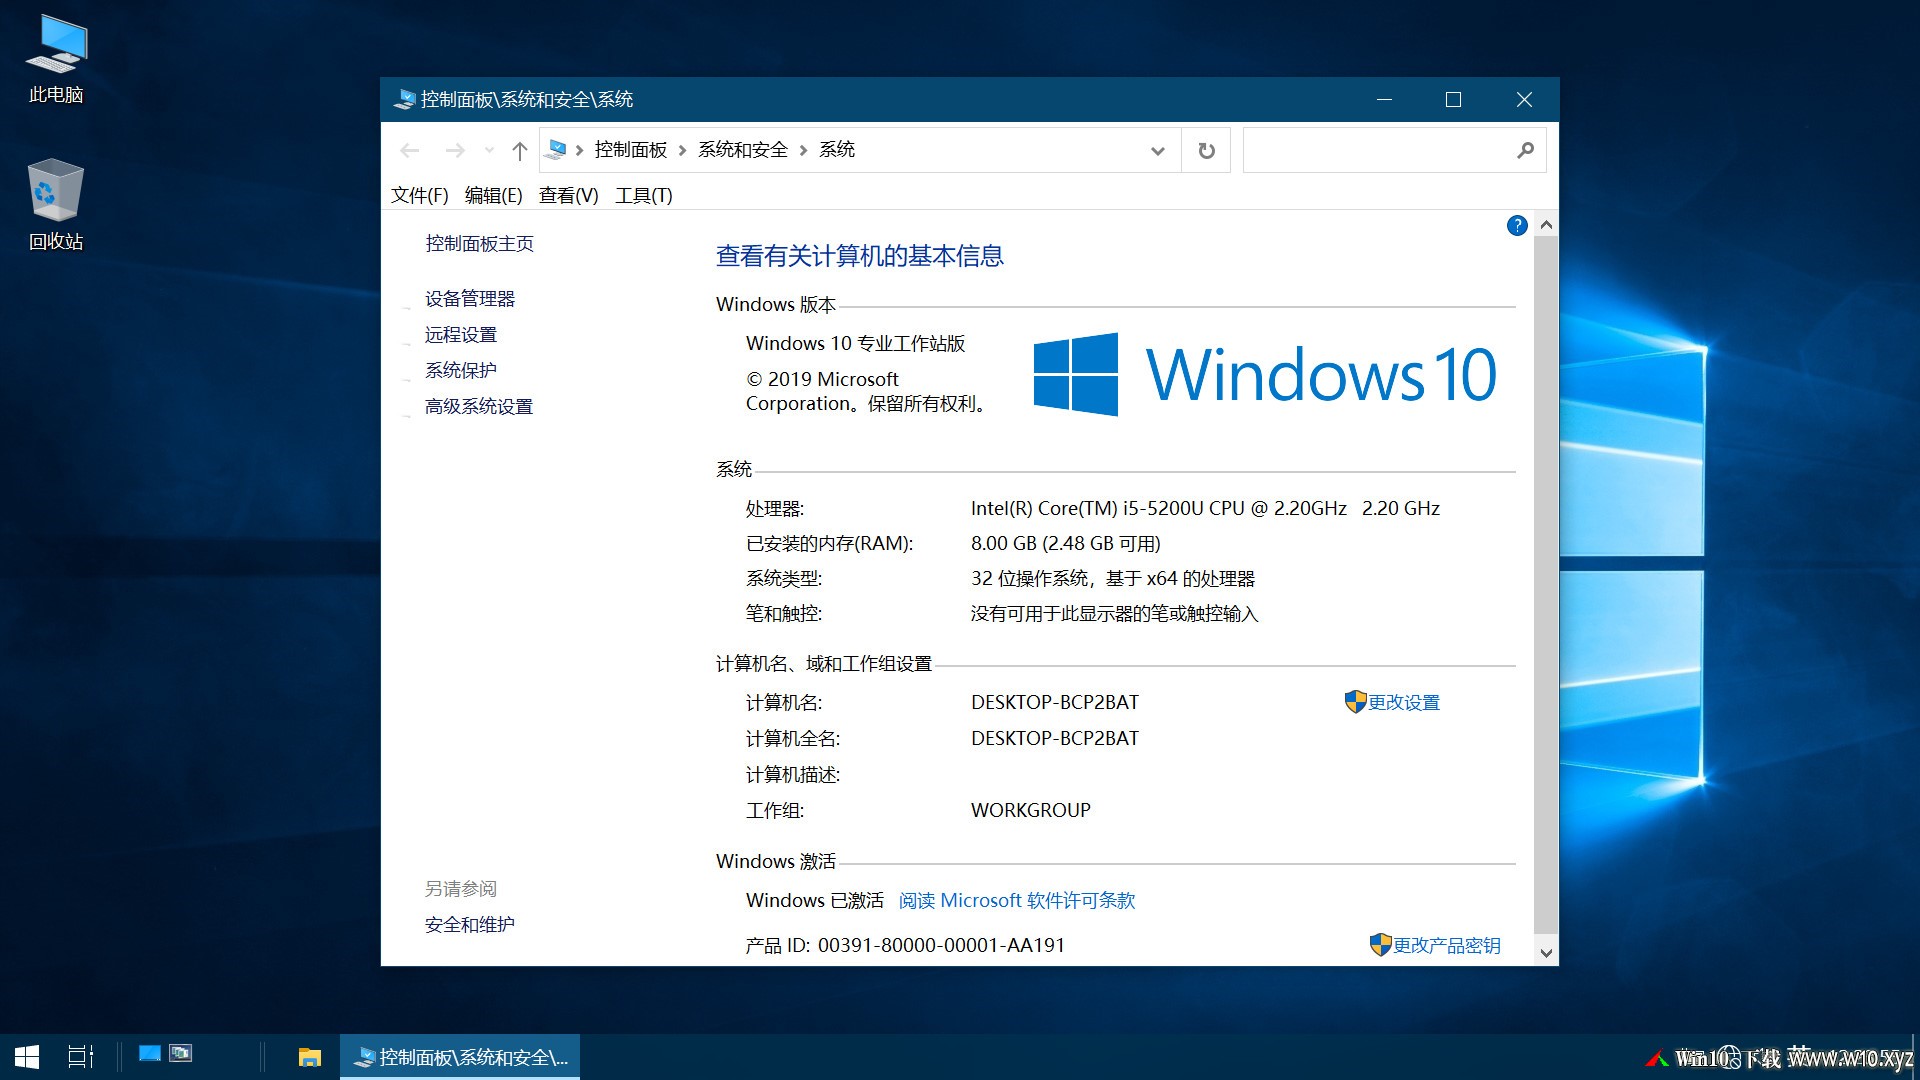Click the text Windows 10 专业工作站版

[x=856, y=343]
